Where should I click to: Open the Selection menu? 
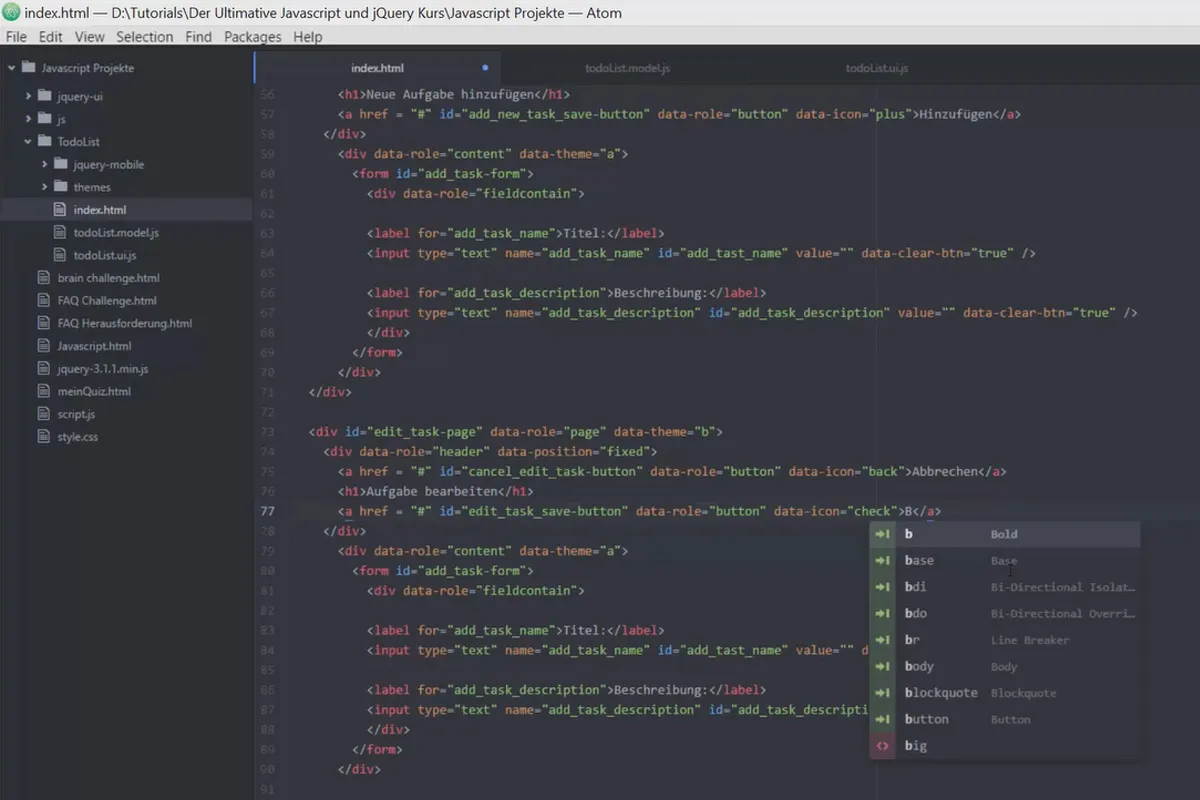click(x=144, y=37)
